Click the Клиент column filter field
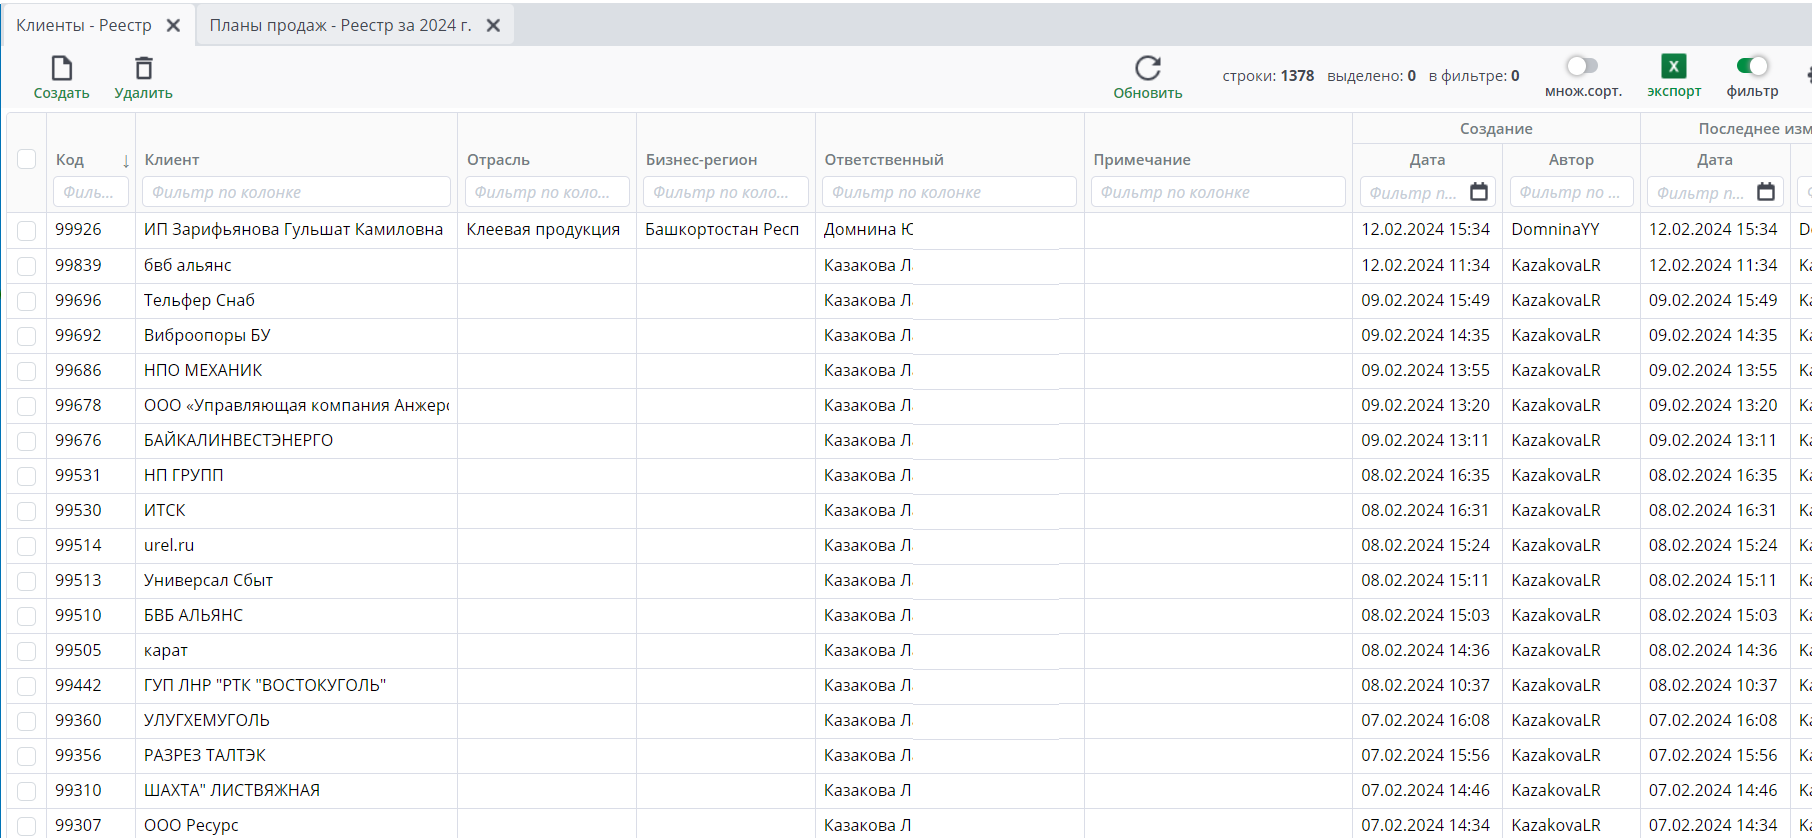 296,192
